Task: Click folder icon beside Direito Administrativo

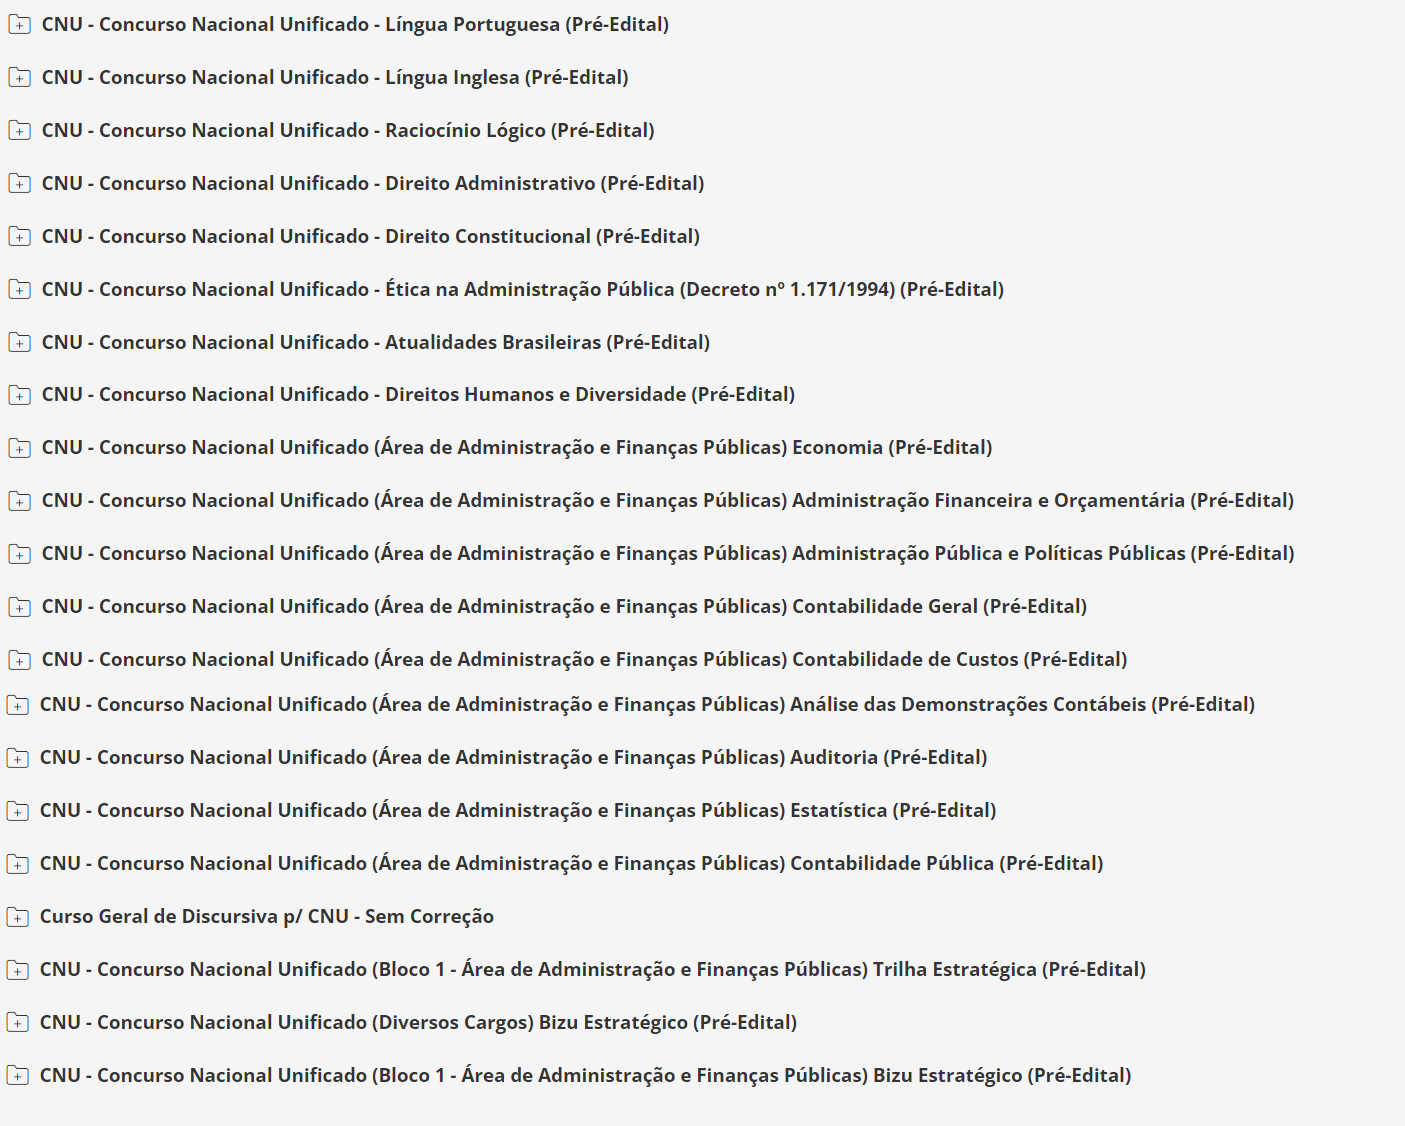Action: pos(19,184)
